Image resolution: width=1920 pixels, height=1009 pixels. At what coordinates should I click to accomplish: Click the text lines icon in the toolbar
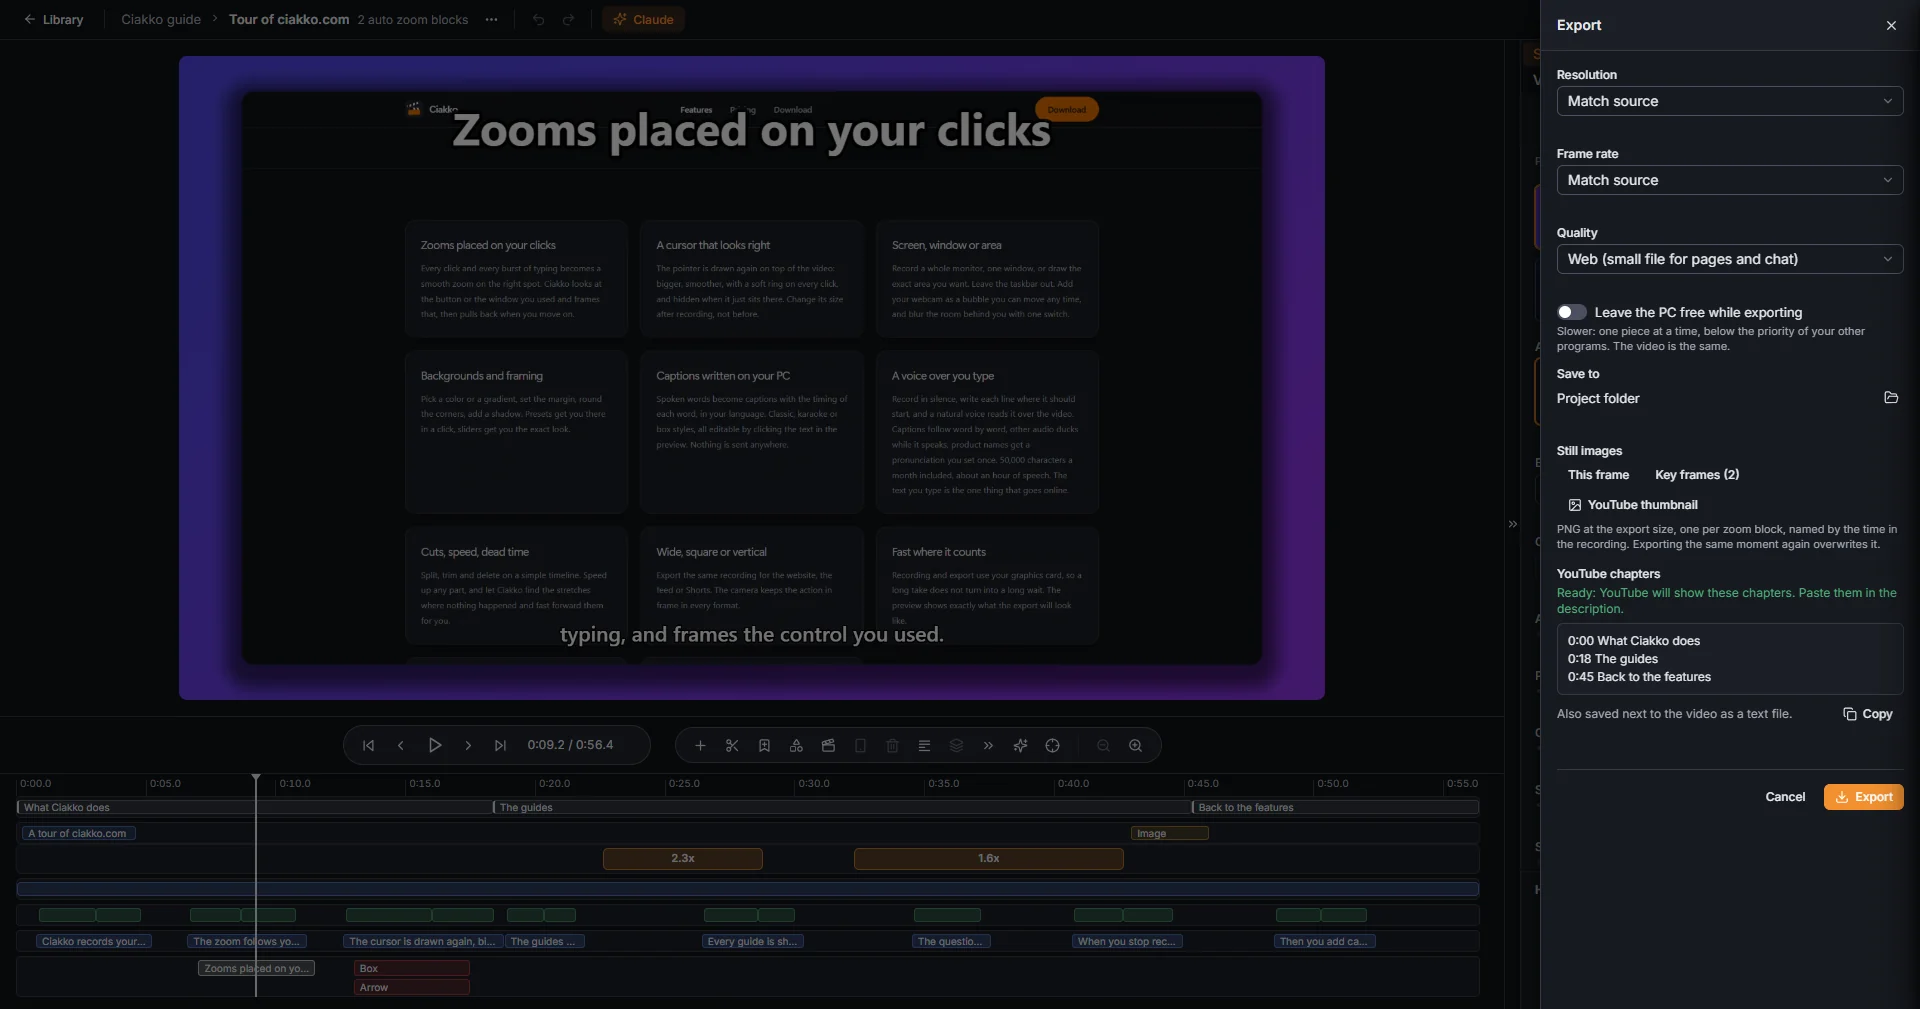coord(924,745)
